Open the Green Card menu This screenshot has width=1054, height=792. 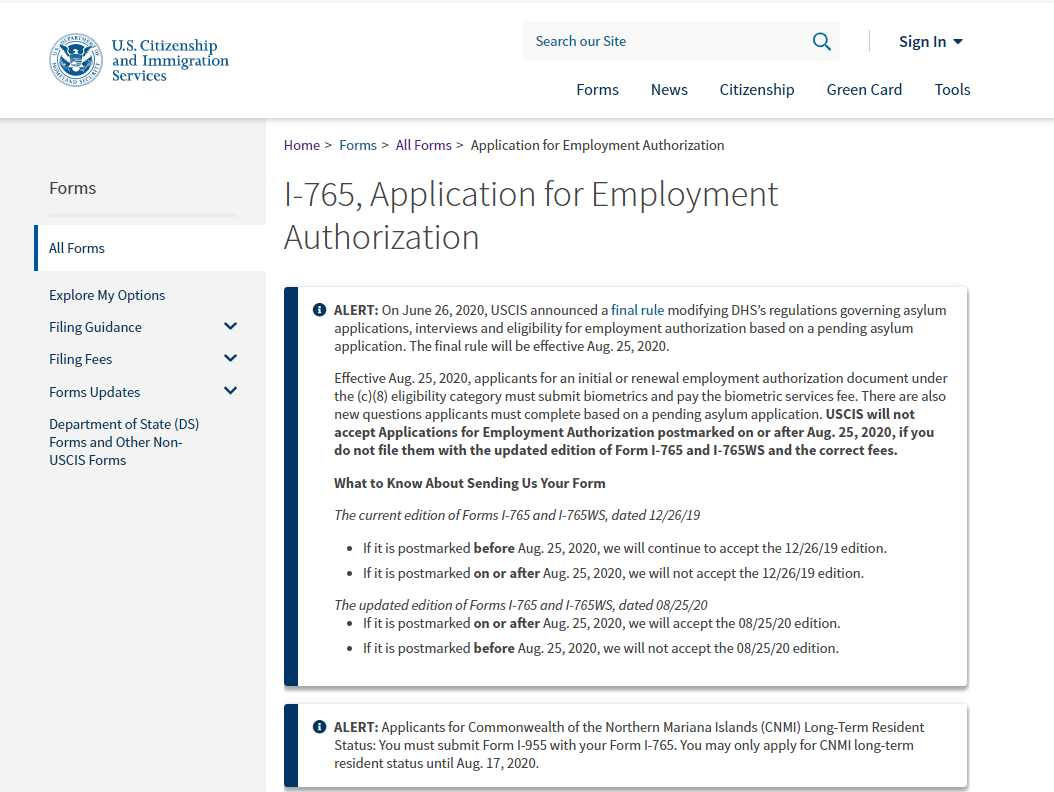click(864, 89)
